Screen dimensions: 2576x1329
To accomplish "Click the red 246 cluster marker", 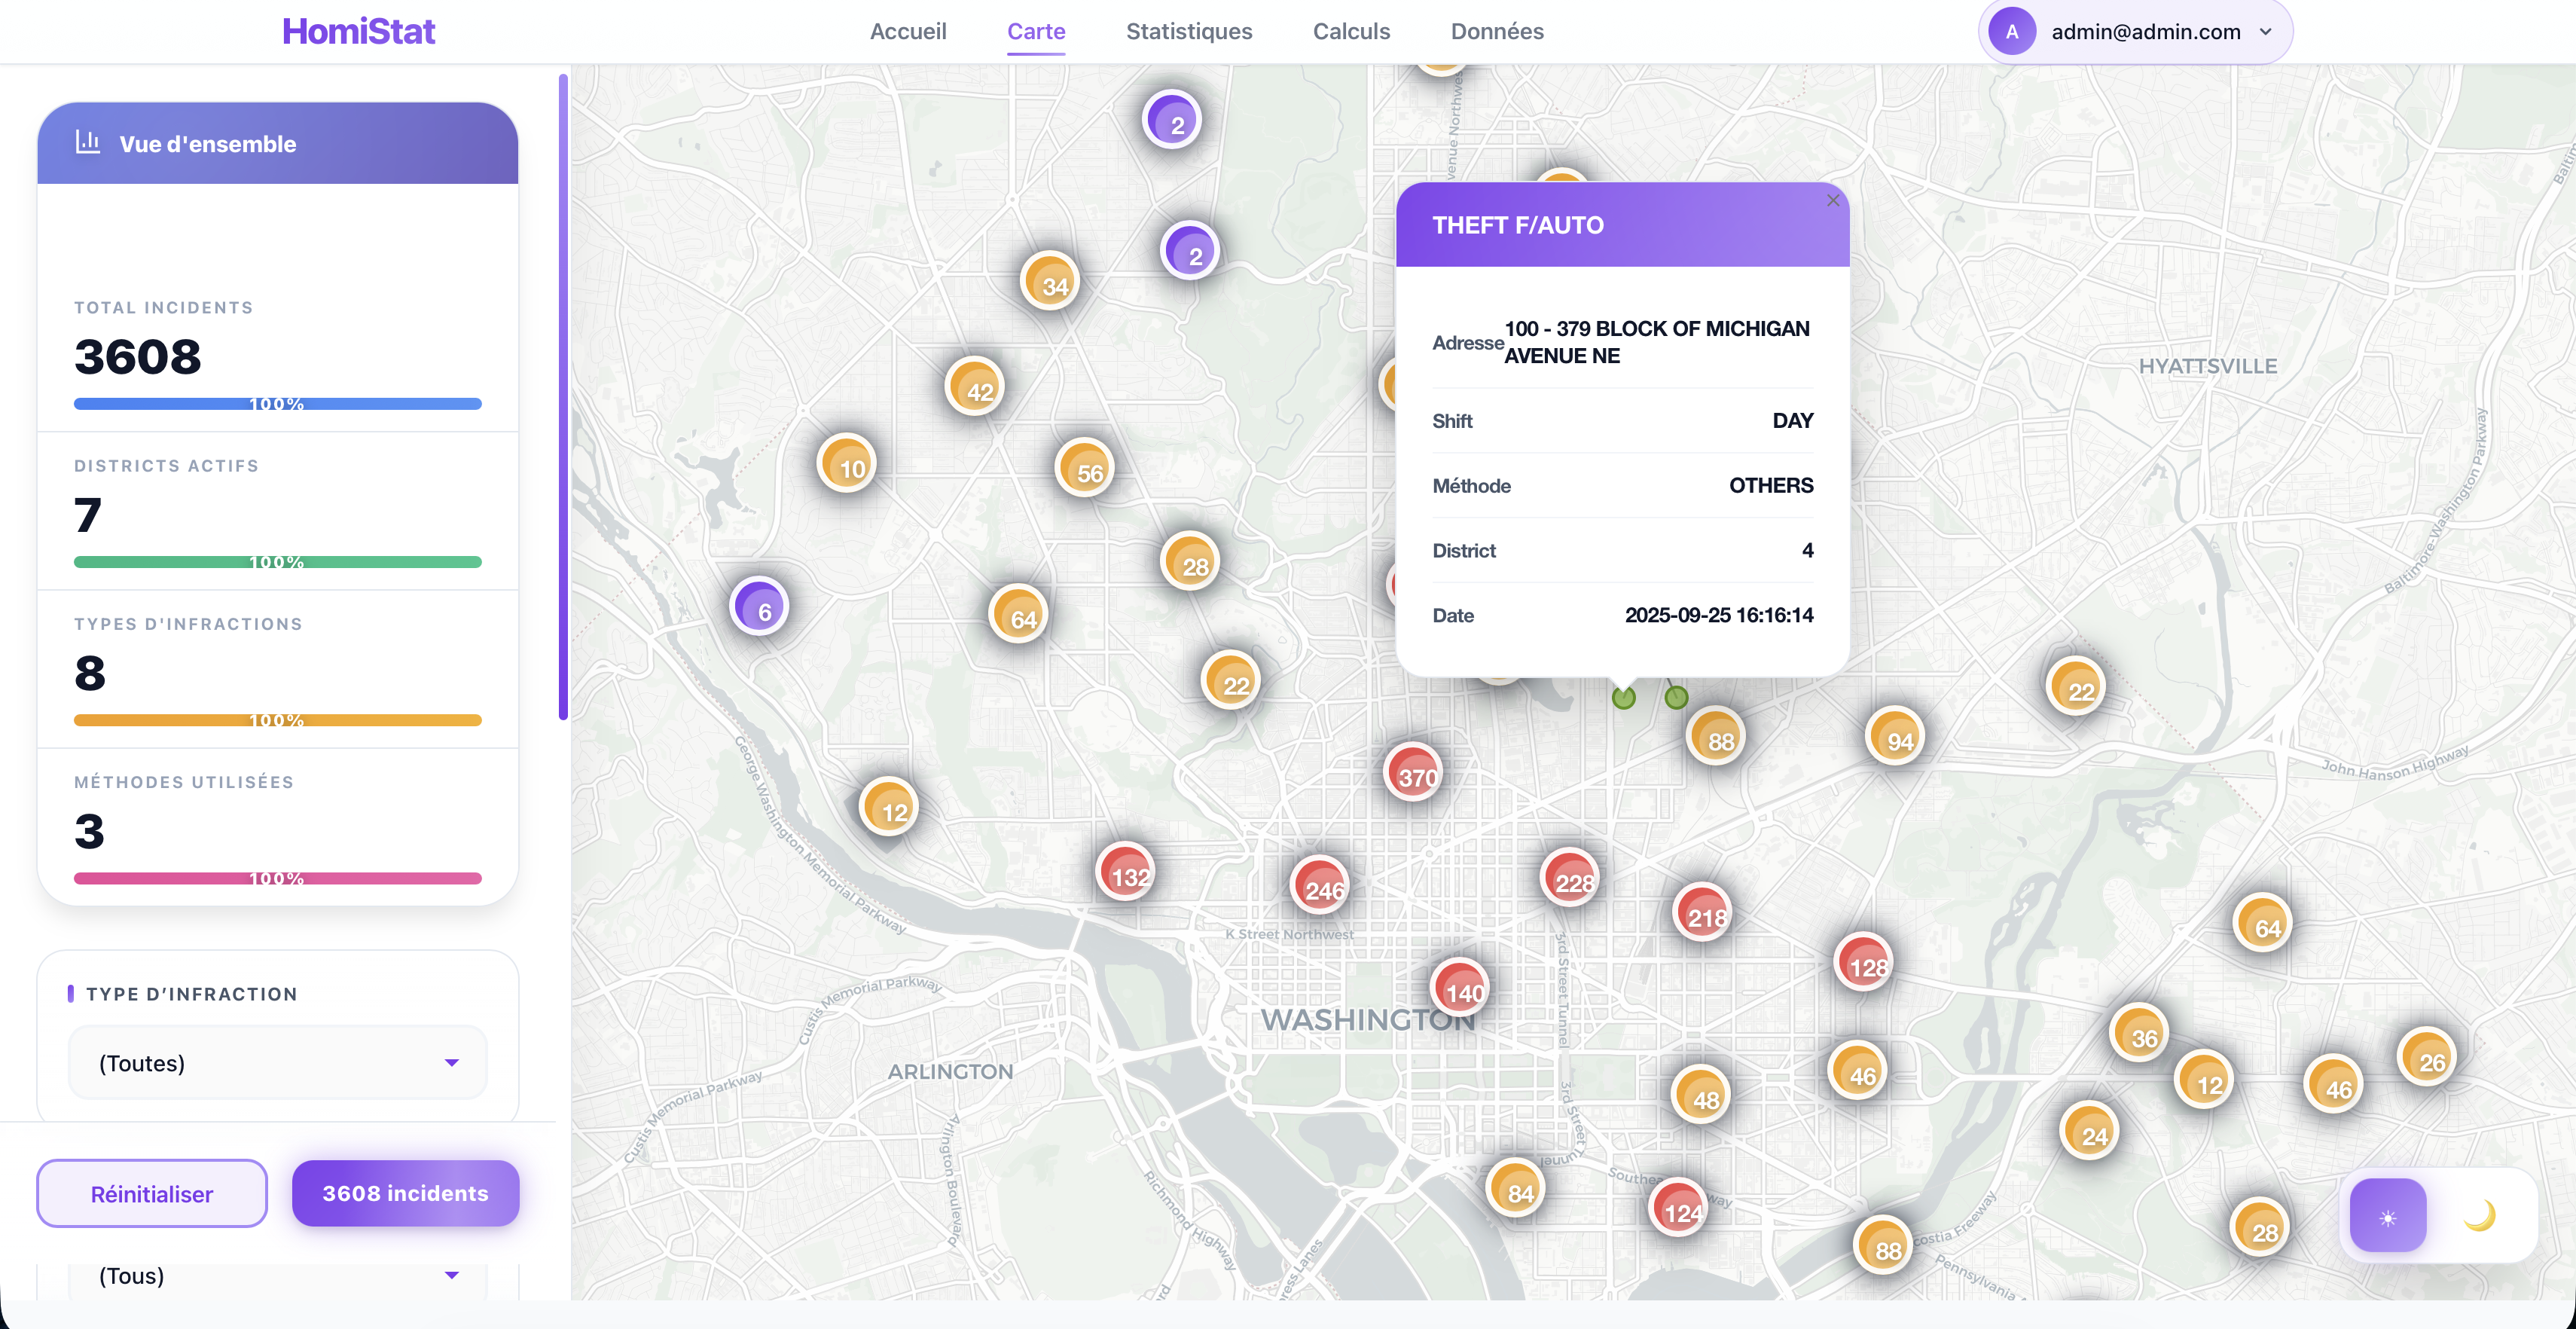I will point(1320,887).
